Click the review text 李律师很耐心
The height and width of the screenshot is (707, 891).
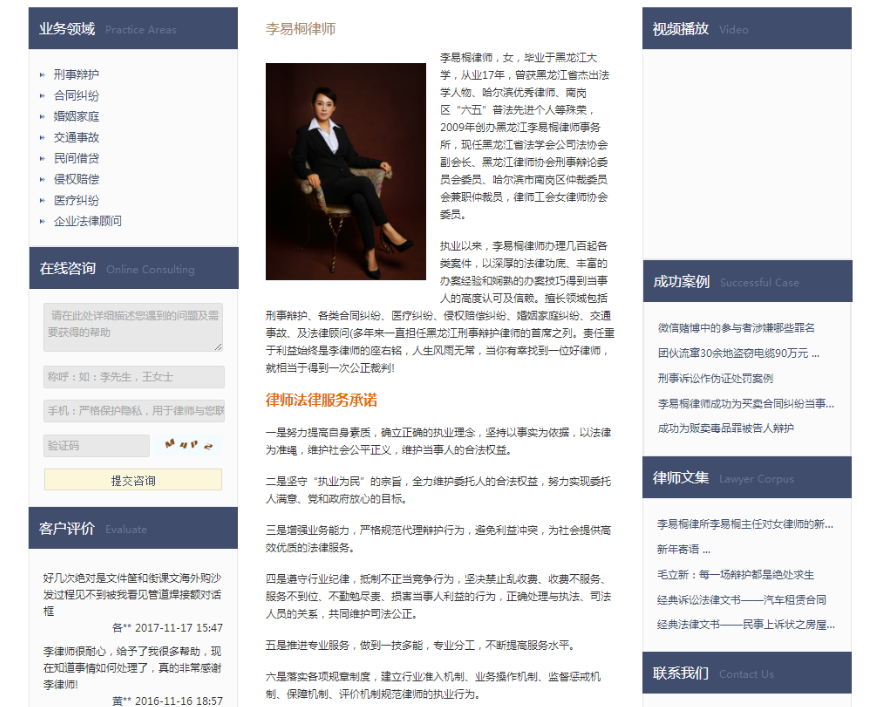click(132, 668)
